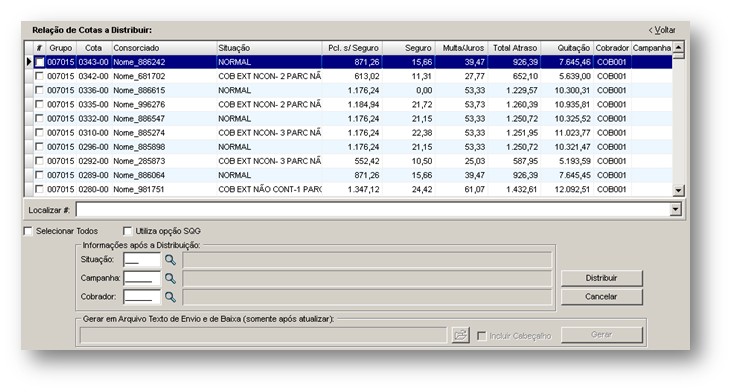This screenshot has height=392, width=732.
Task: Select the row with Nome_886615
Action: tap(349, 90)
